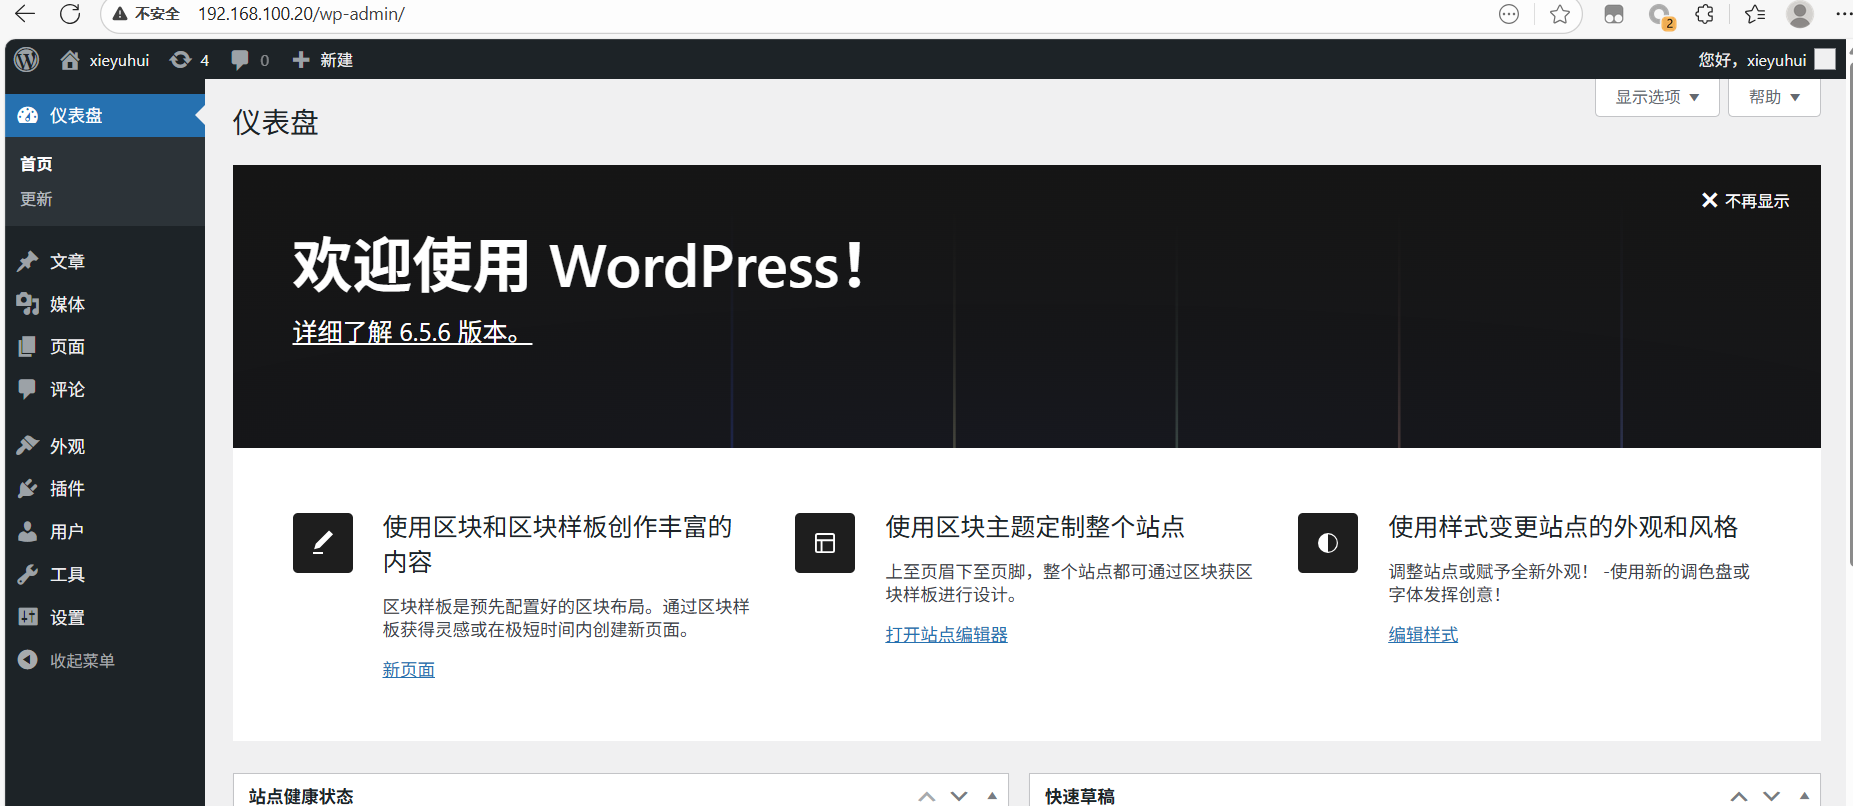
Task: Move the 快速草稿 widget down
Action: coord(1771,796)
